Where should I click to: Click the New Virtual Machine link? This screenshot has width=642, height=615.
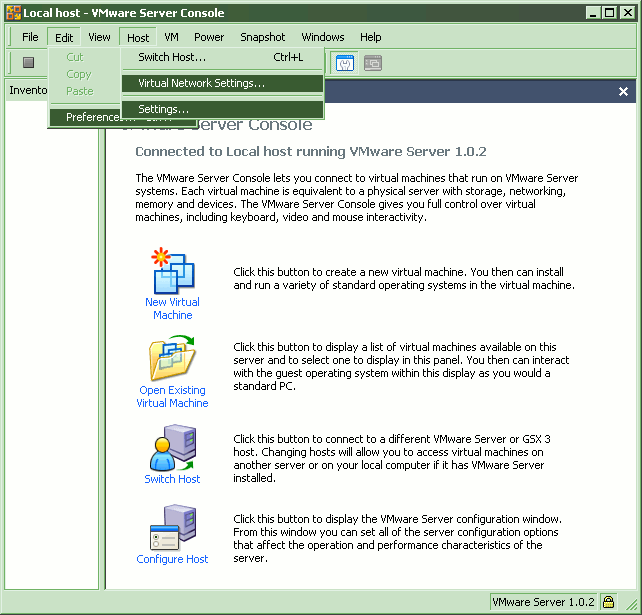(172, 308)
